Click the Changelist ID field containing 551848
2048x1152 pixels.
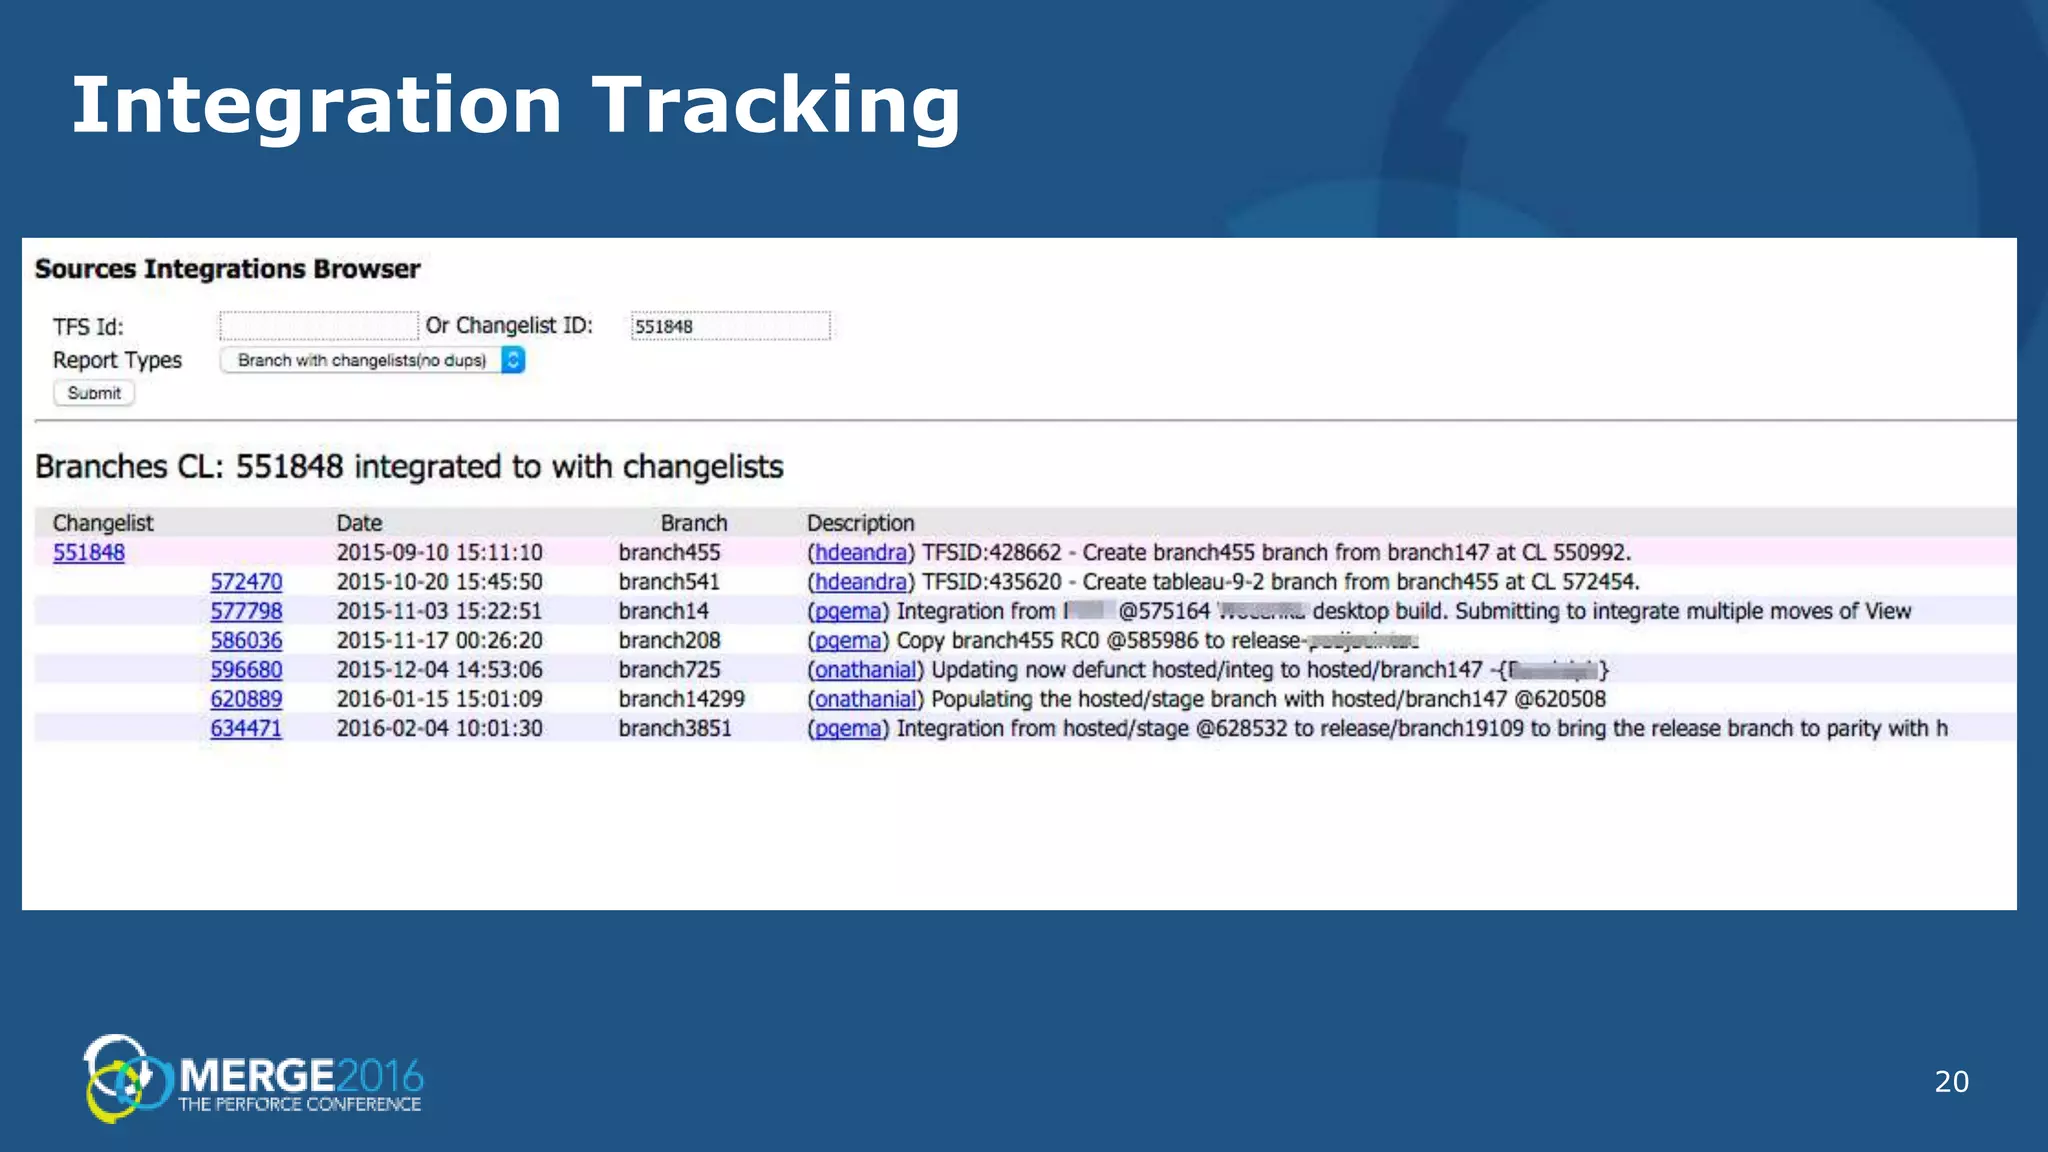[x=730, y=326]
